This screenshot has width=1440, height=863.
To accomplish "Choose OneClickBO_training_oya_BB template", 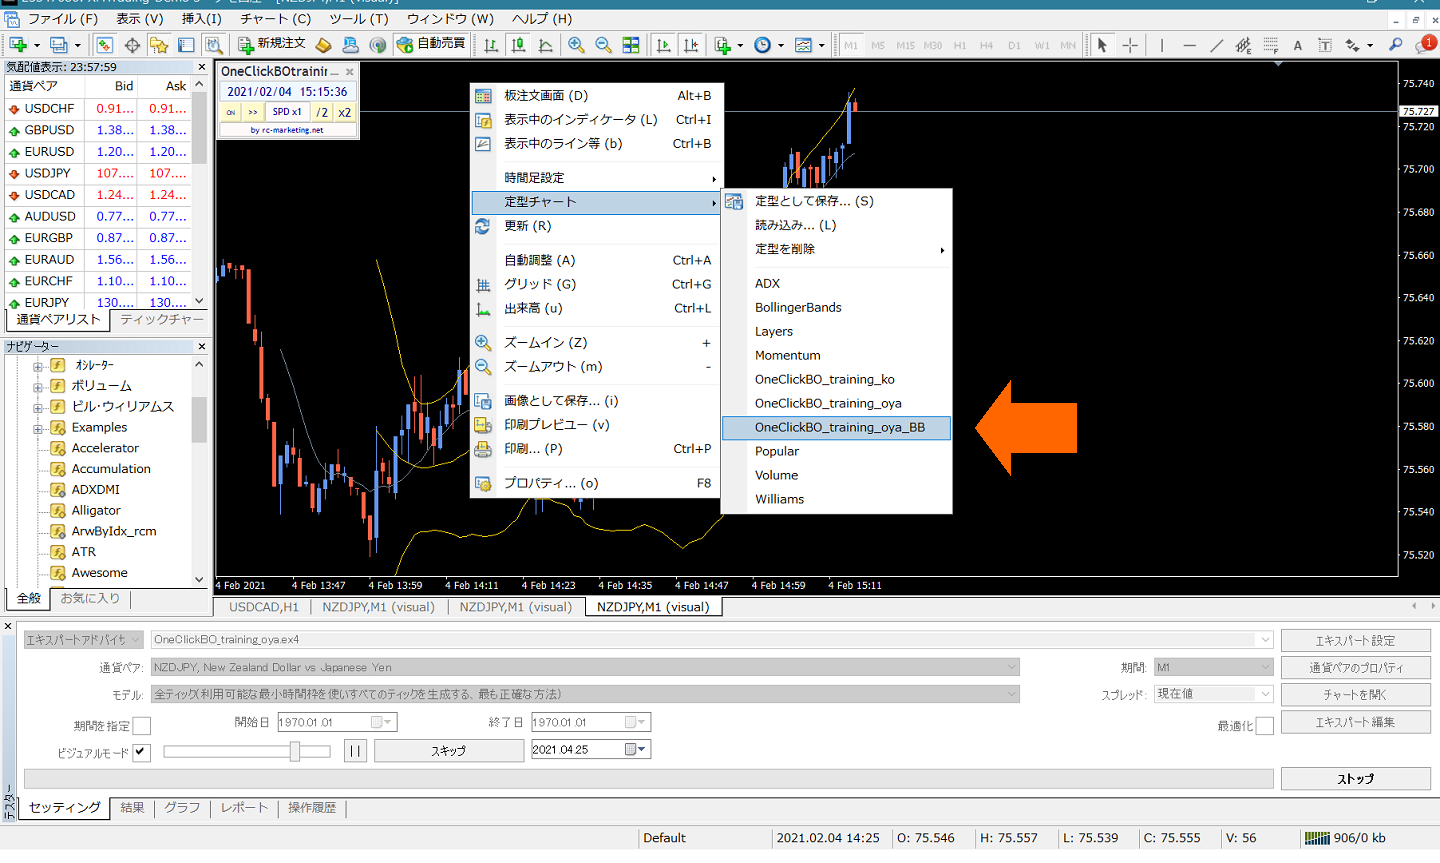I will tap(836, 427).
